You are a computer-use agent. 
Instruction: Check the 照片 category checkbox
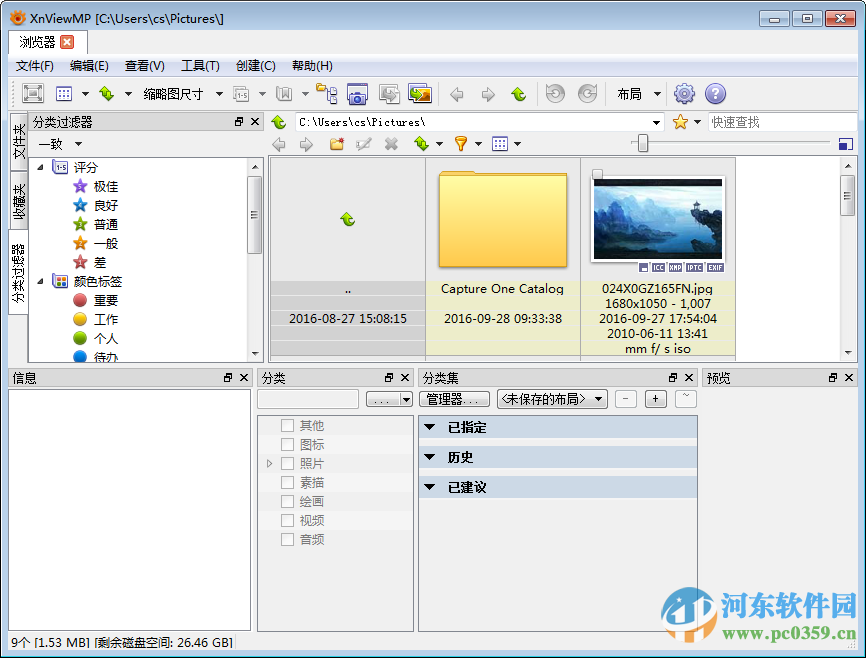tap(287, 463)
